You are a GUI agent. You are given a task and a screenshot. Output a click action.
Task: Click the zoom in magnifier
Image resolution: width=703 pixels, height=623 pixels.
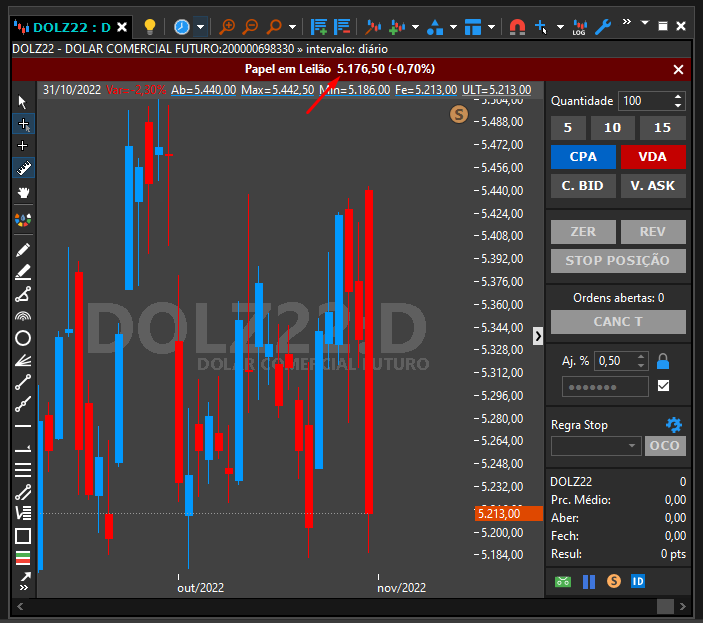(227, 27)
